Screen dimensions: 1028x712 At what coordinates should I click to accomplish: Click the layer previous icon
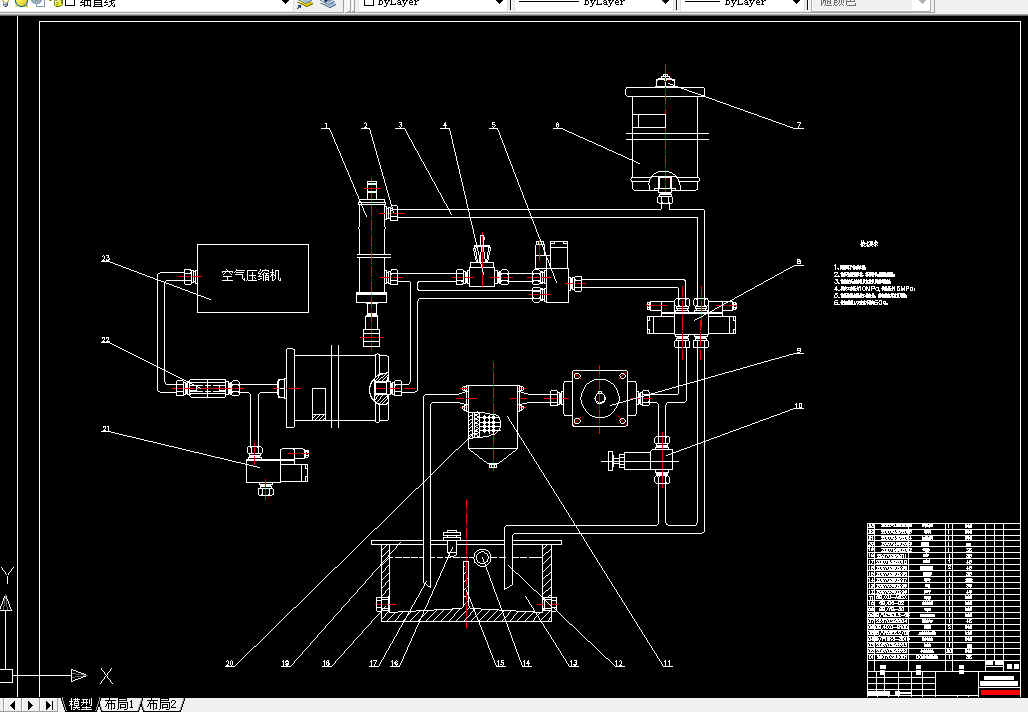[x=328, y=3]
